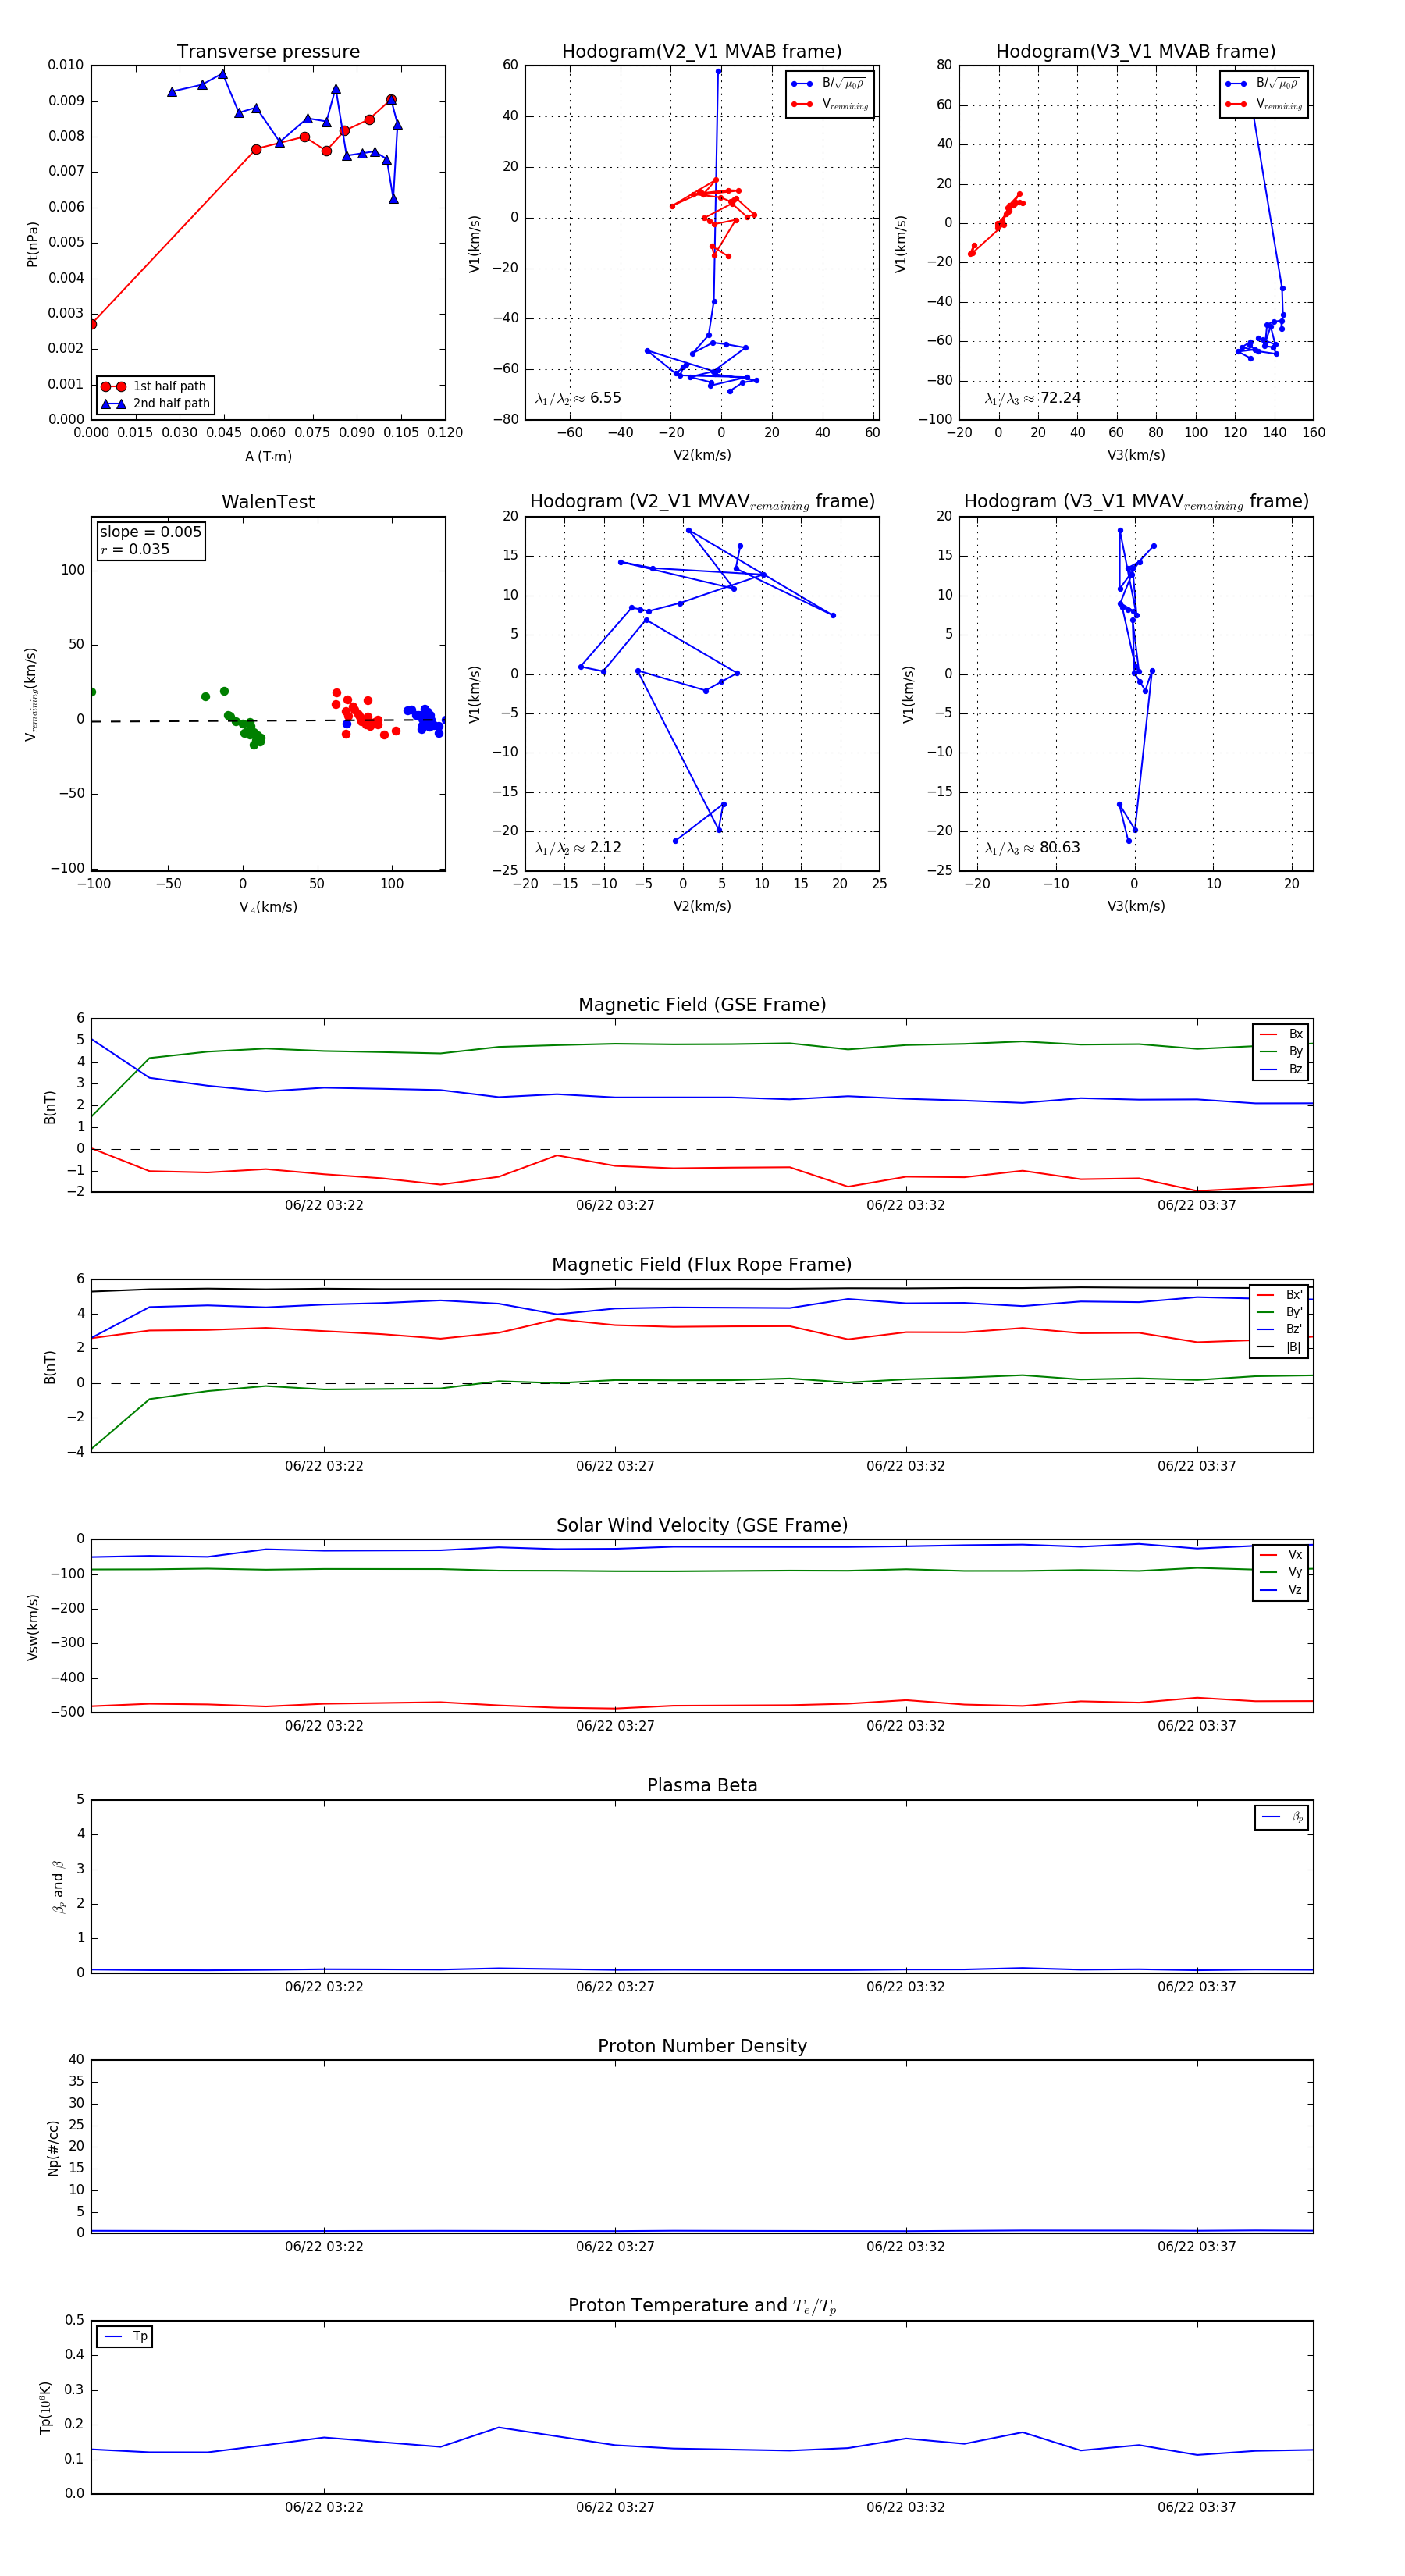
Task: Click the 'Proton Number Density' title
Action: 702,2046
